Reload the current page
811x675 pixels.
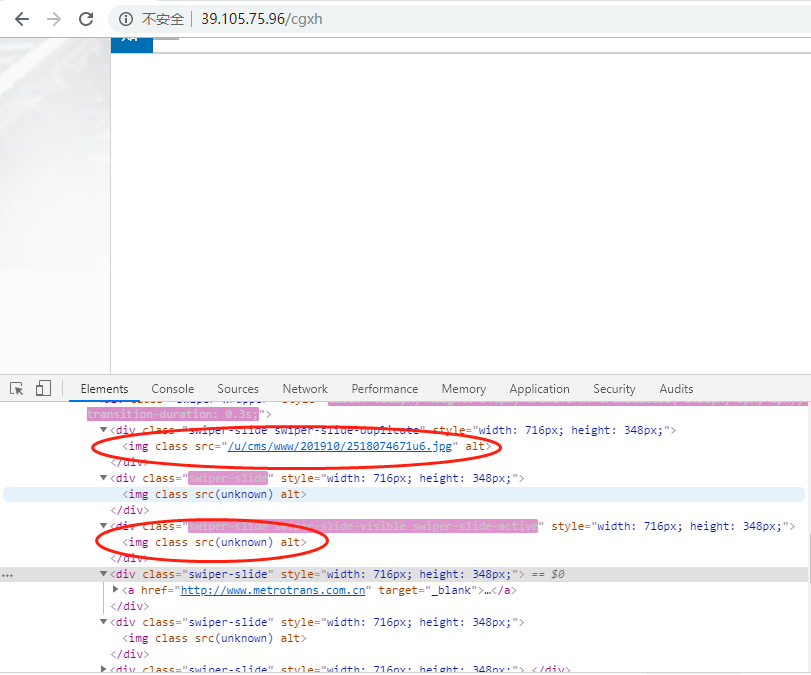tap(86, 19)
